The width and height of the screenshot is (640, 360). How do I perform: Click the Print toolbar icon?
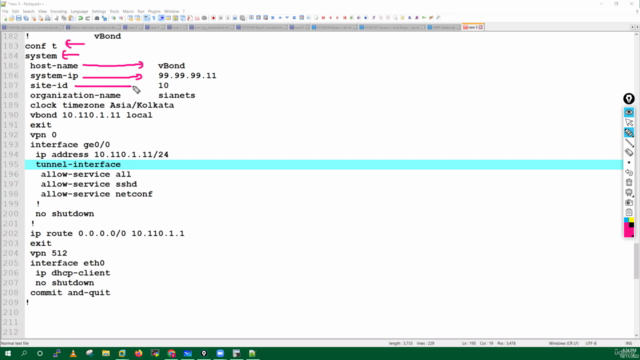pos(48,18)
